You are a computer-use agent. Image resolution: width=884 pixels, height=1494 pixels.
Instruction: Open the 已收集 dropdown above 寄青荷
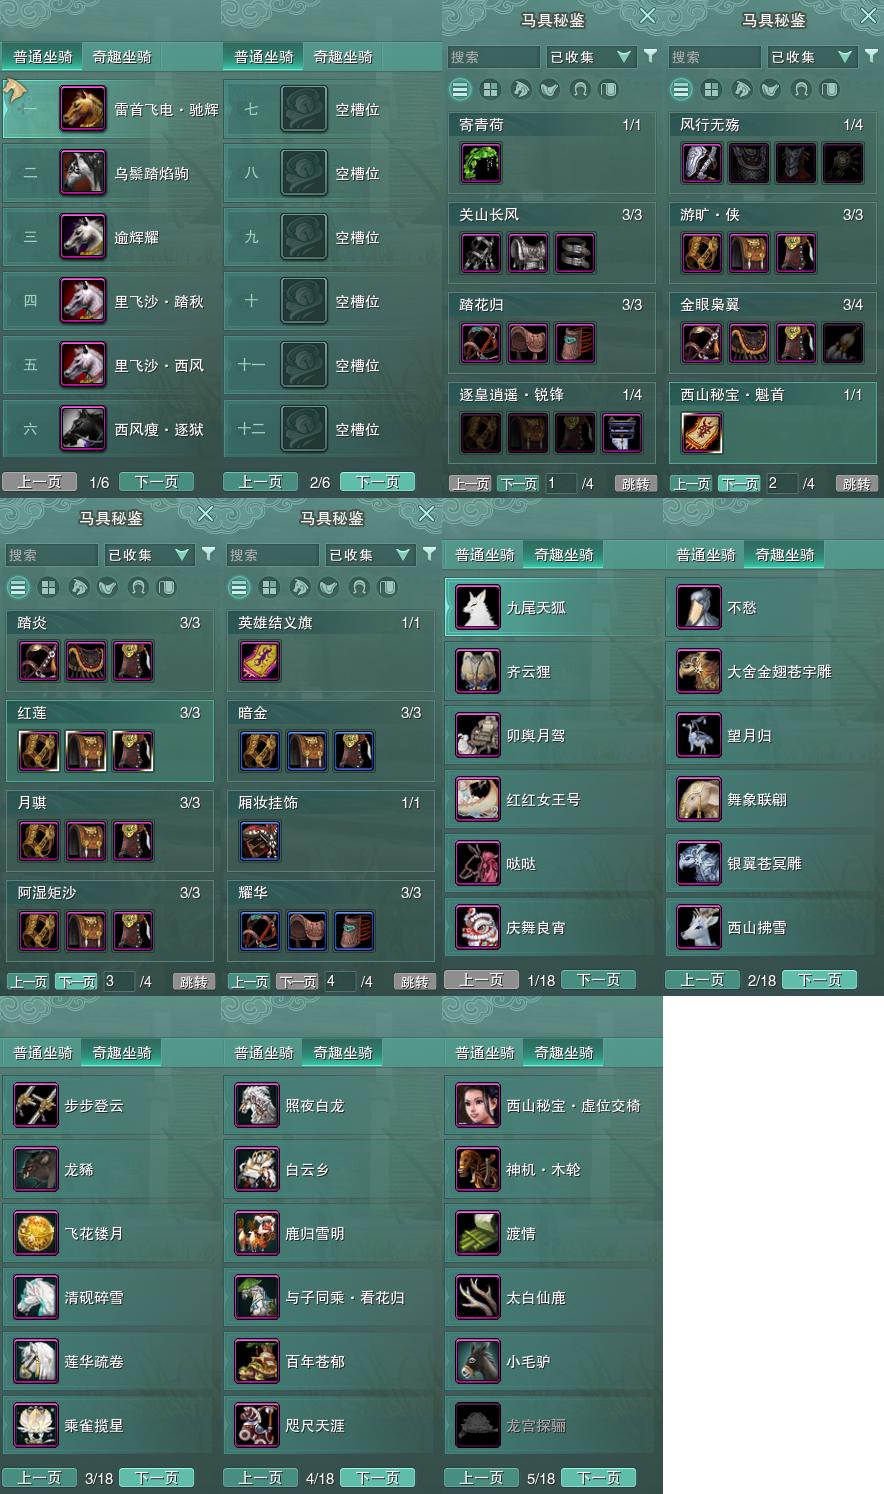tap(590, 57)
